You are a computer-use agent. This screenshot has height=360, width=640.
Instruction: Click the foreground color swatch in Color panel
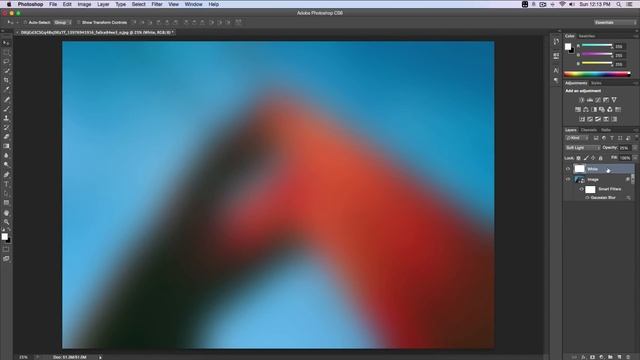coord(568,47)
